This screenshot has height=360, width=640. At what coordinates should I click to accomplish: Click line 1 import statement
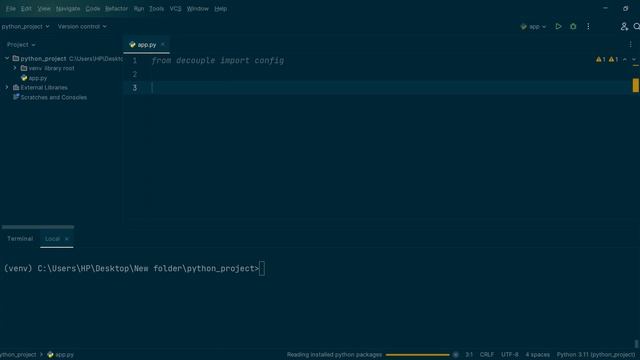(x=218, y=60)
